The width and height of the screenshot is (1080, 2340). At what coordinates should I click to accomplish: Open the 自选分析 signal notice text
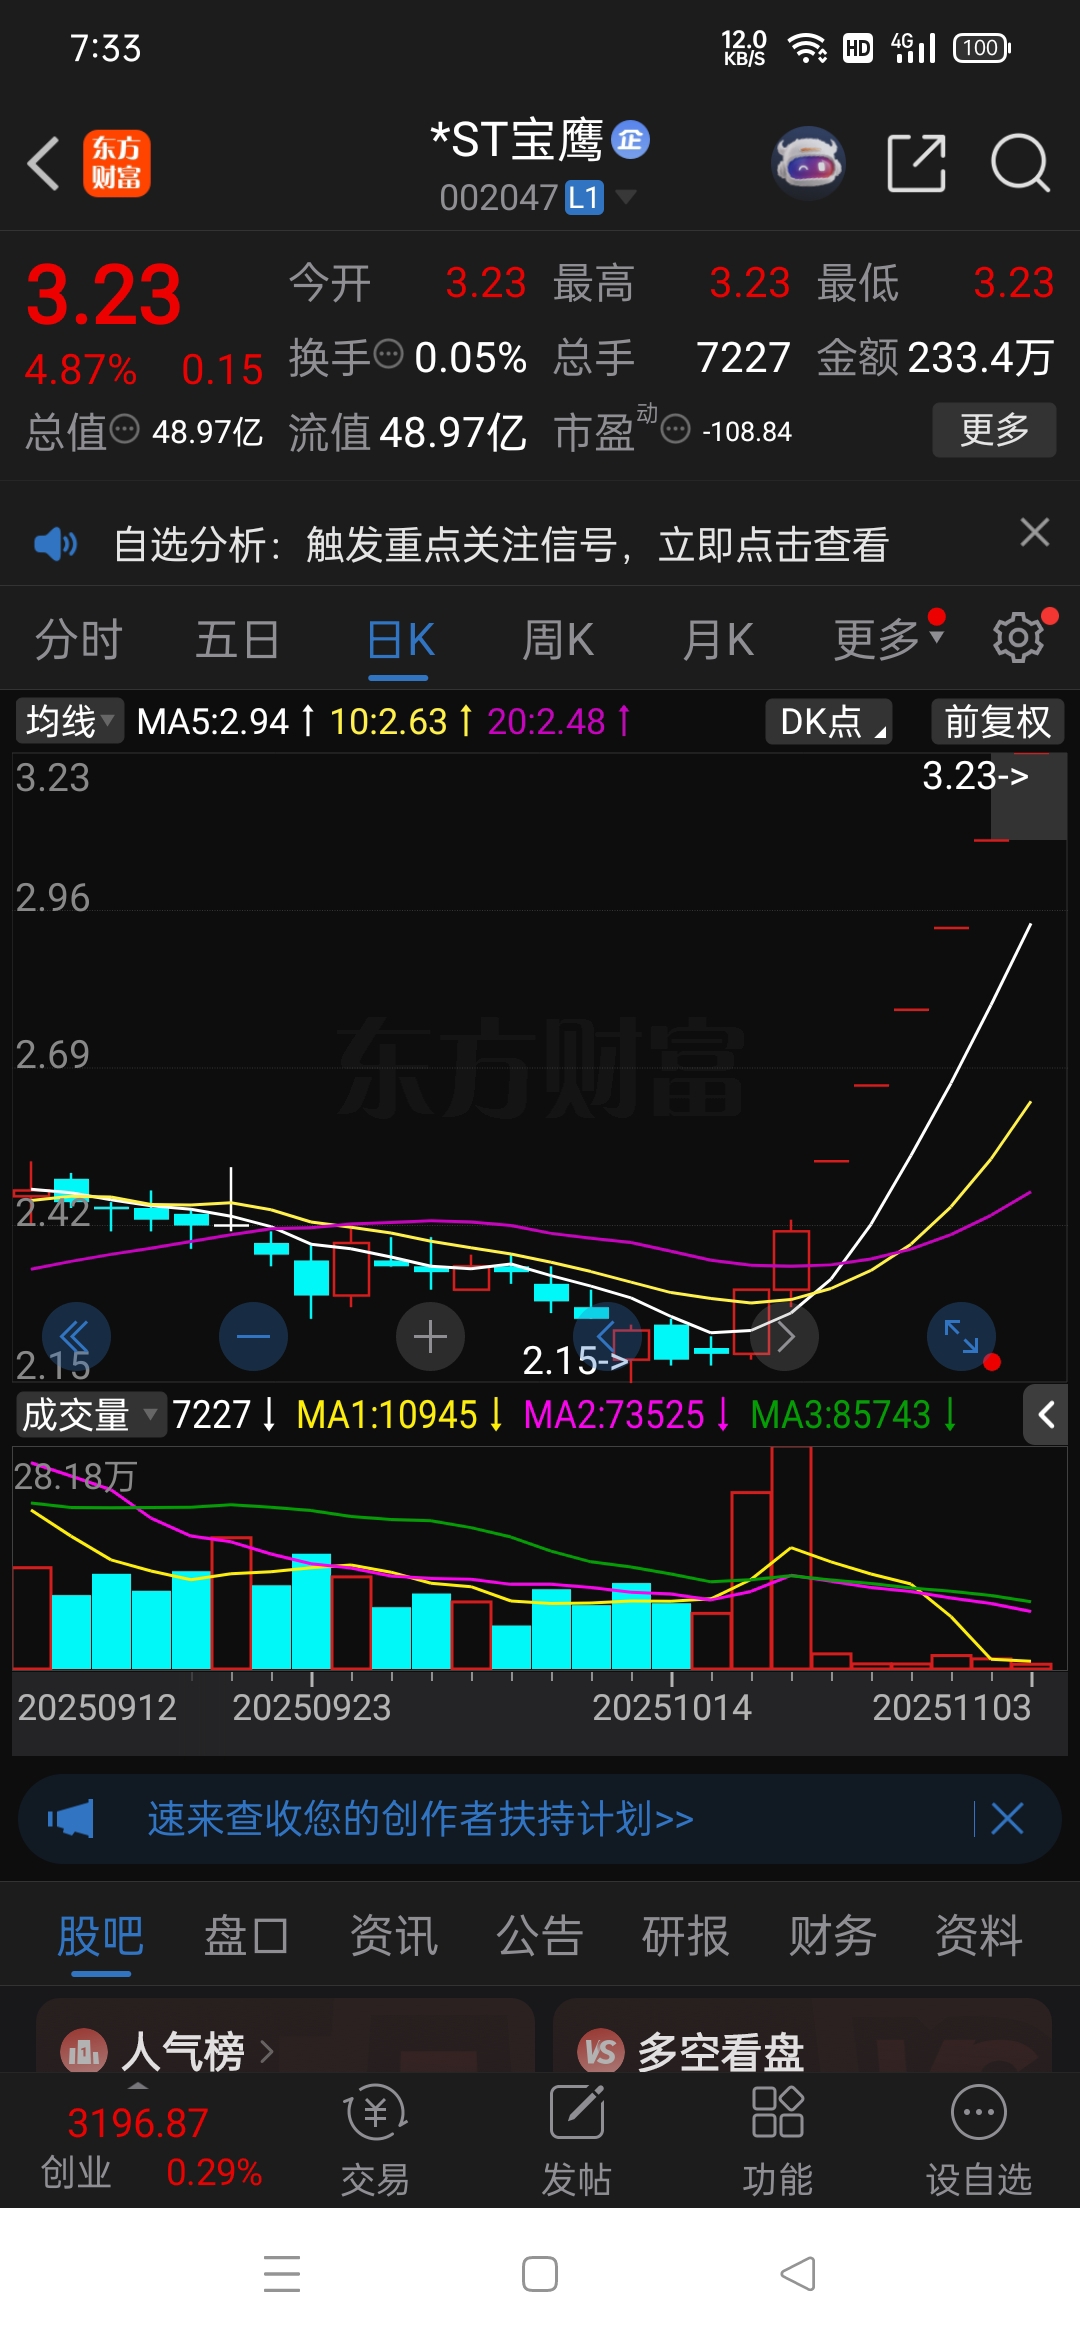click(x=501, y=545)
